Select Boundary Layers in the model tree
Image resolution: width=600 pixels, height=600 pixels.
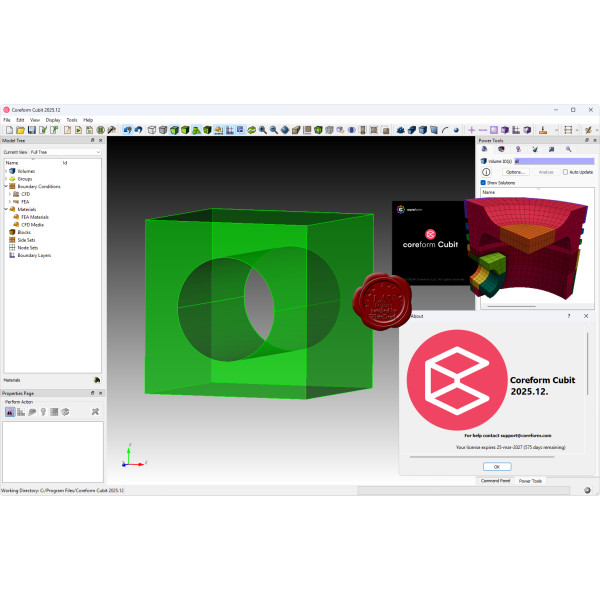pos(34,255)
